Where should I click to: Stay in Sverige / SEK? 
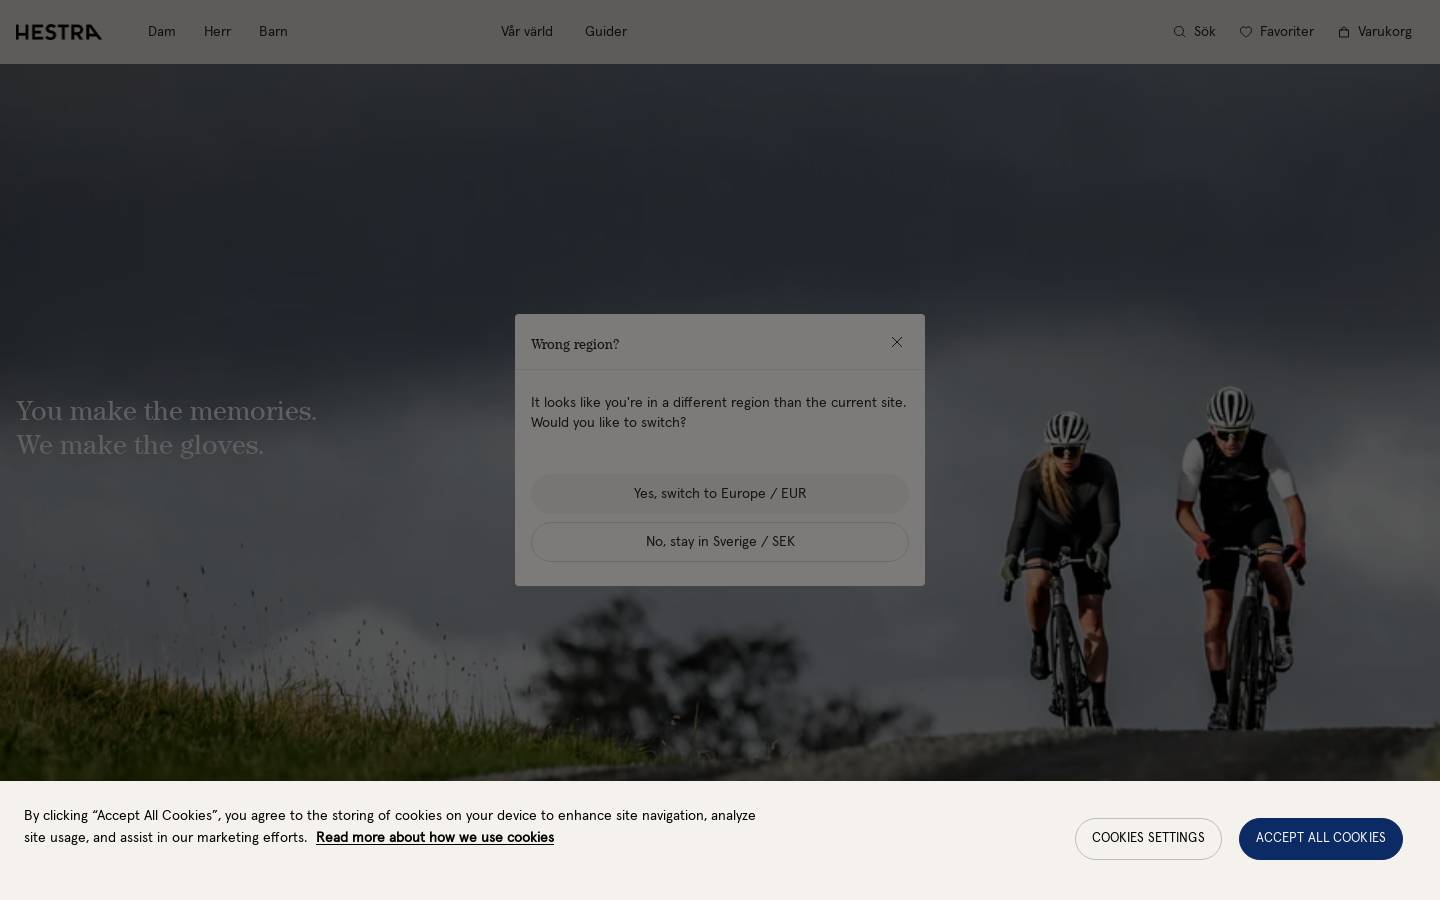pos(720,542)
